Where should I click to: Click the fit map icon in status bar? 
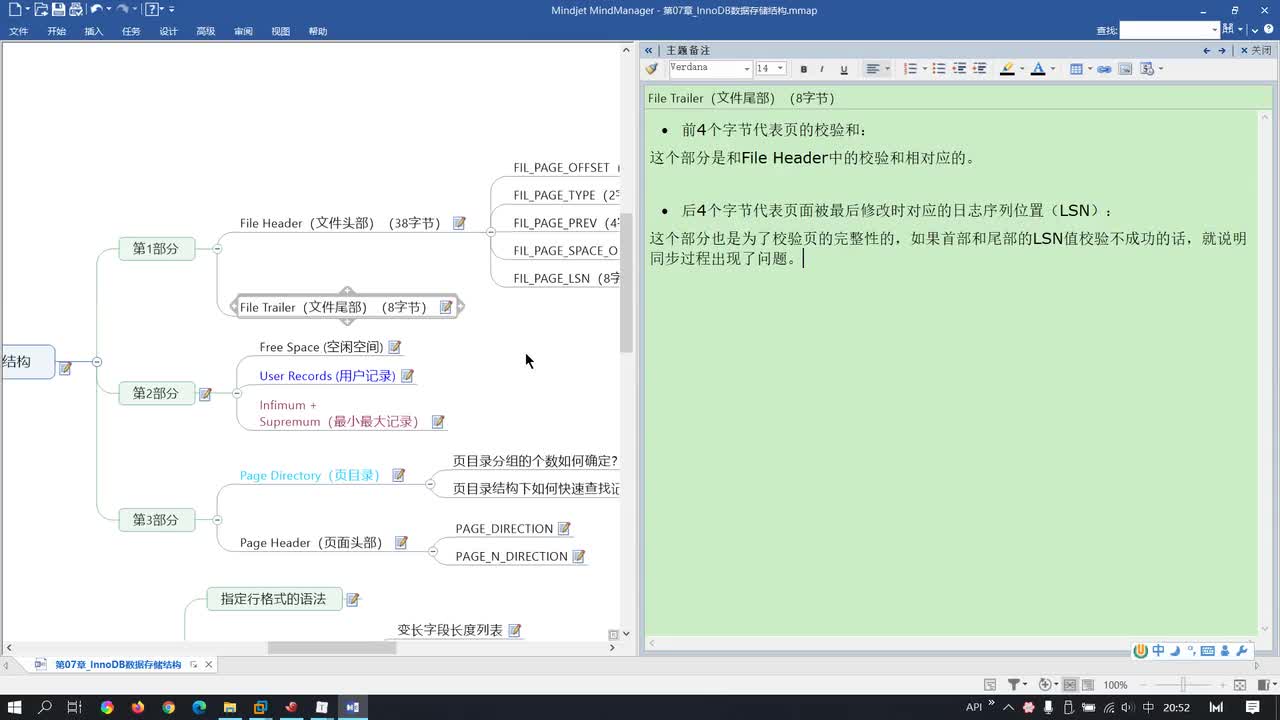(1240, 685)
